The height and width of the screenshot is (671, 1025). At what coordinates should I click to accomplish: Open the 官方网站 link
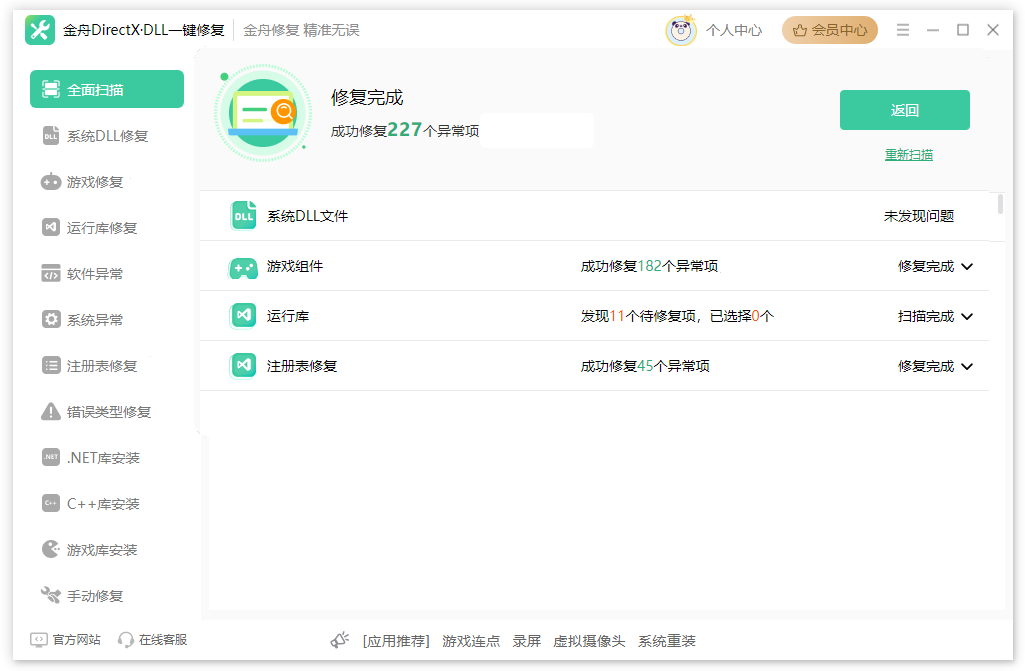[x=76, y=640]
